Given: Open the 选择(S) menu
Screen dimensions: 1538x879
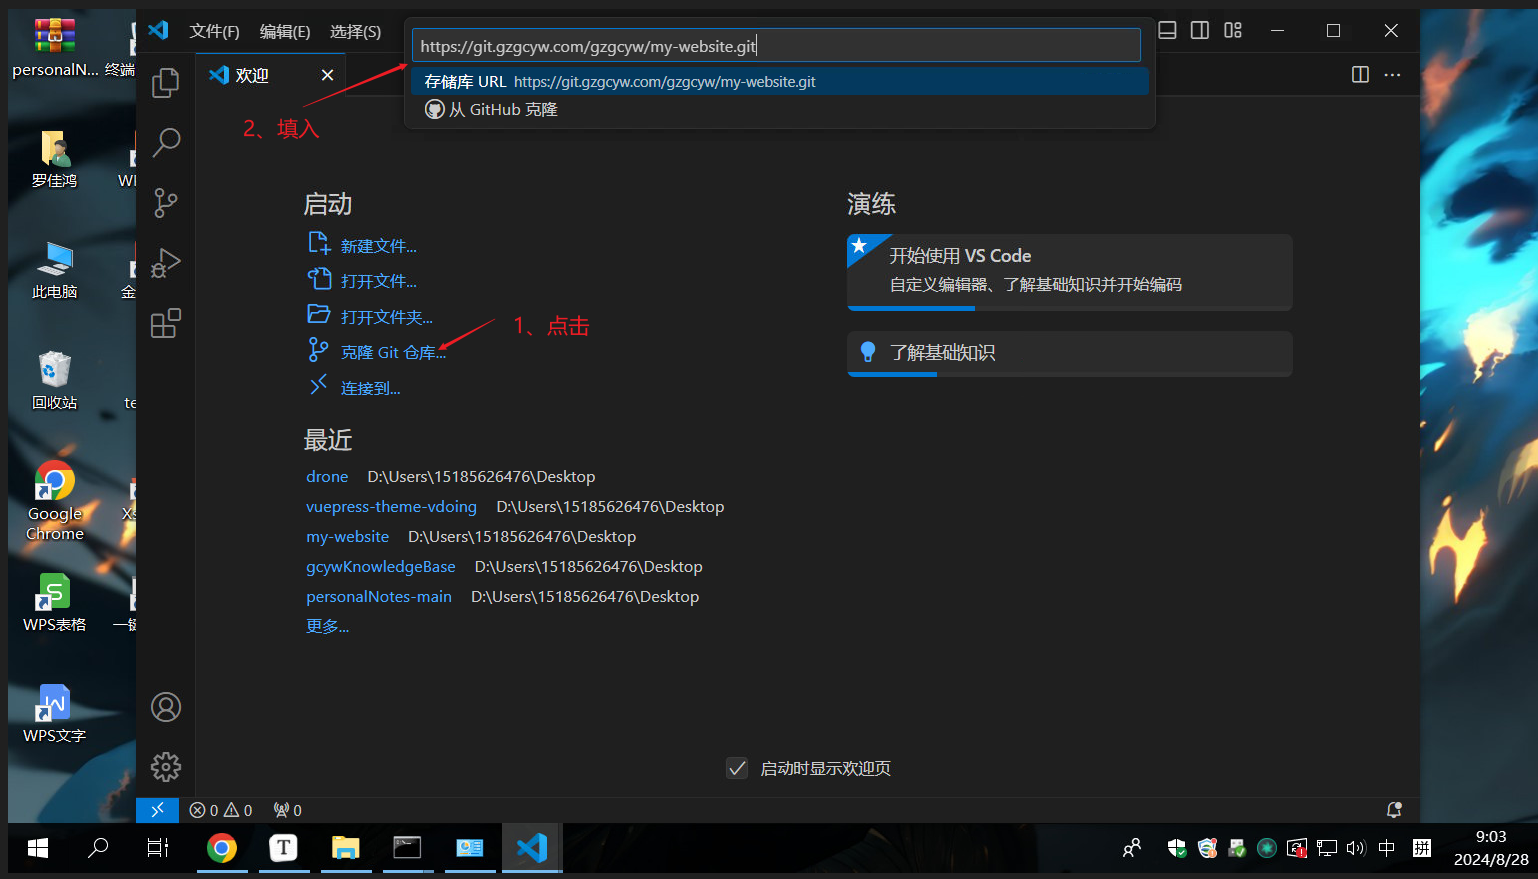Looking at the screenshot, I should coord(356,31).
